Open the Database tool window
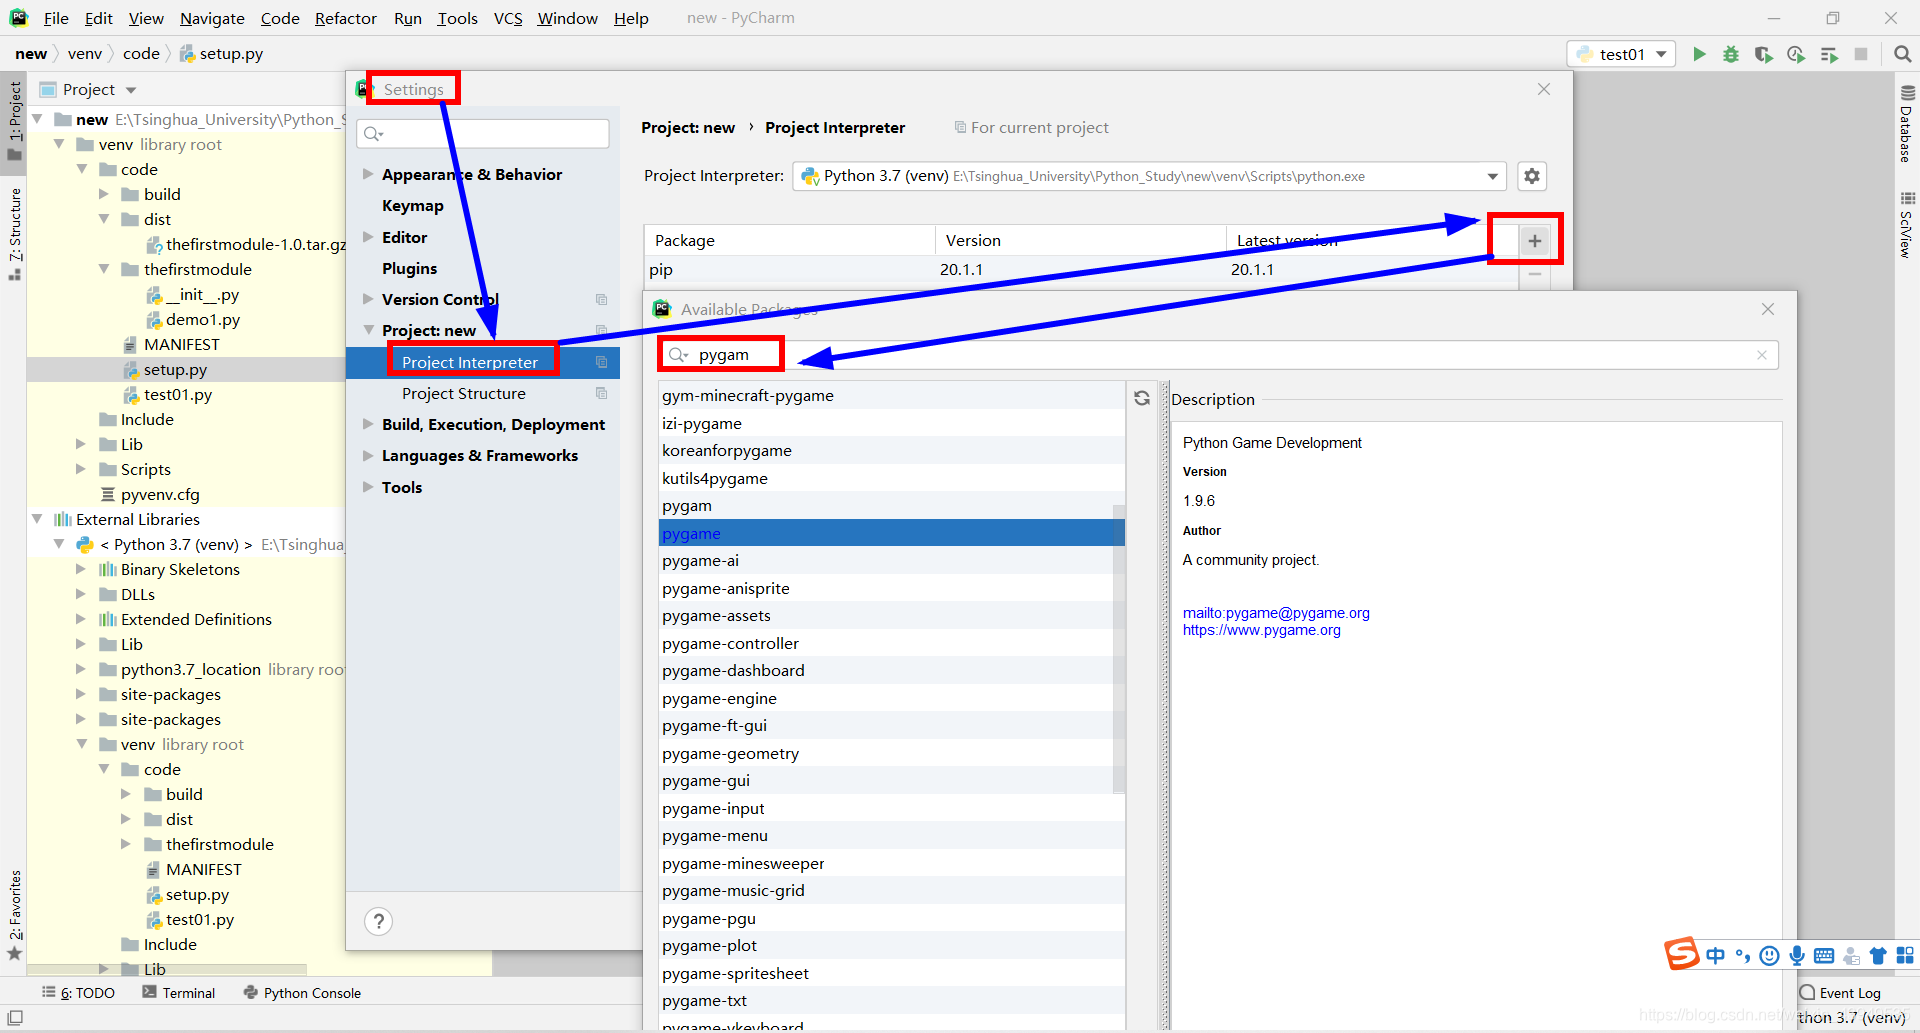Screen dimensions: 1920x1033 (1906, 124)
